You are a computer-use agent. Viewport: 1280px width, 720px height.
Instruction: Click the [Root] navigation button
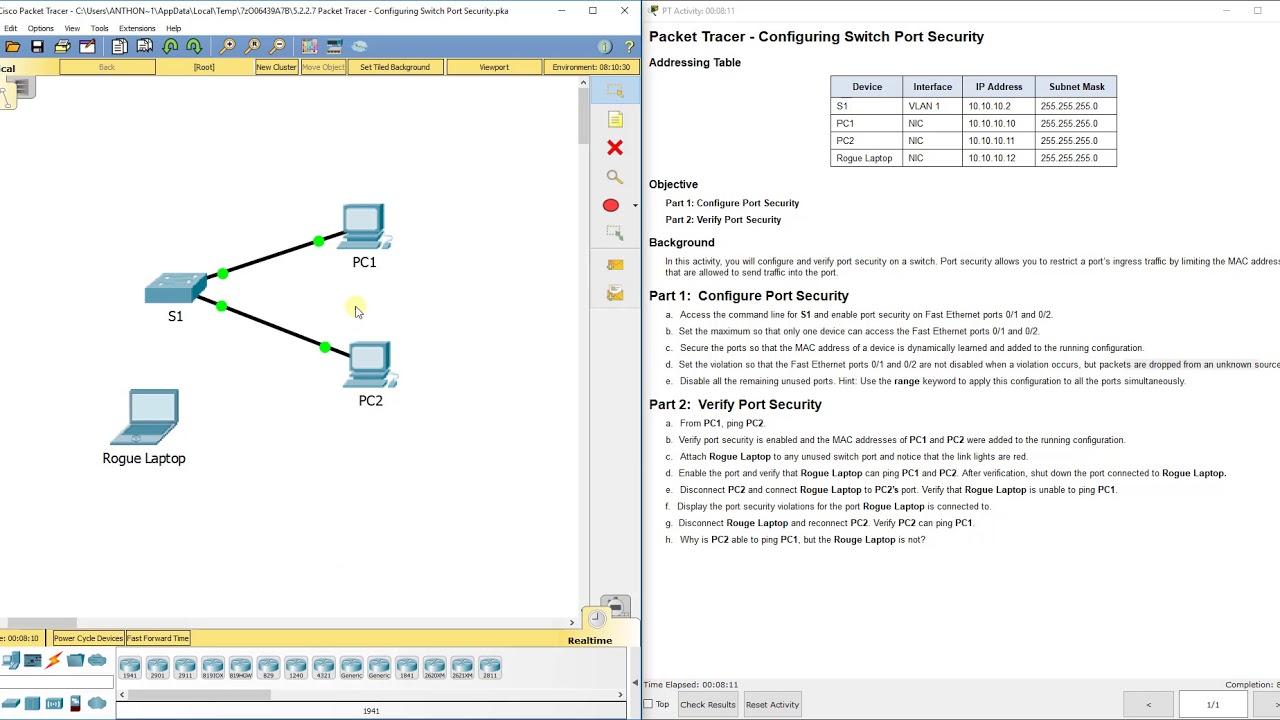tap(204, 67)
